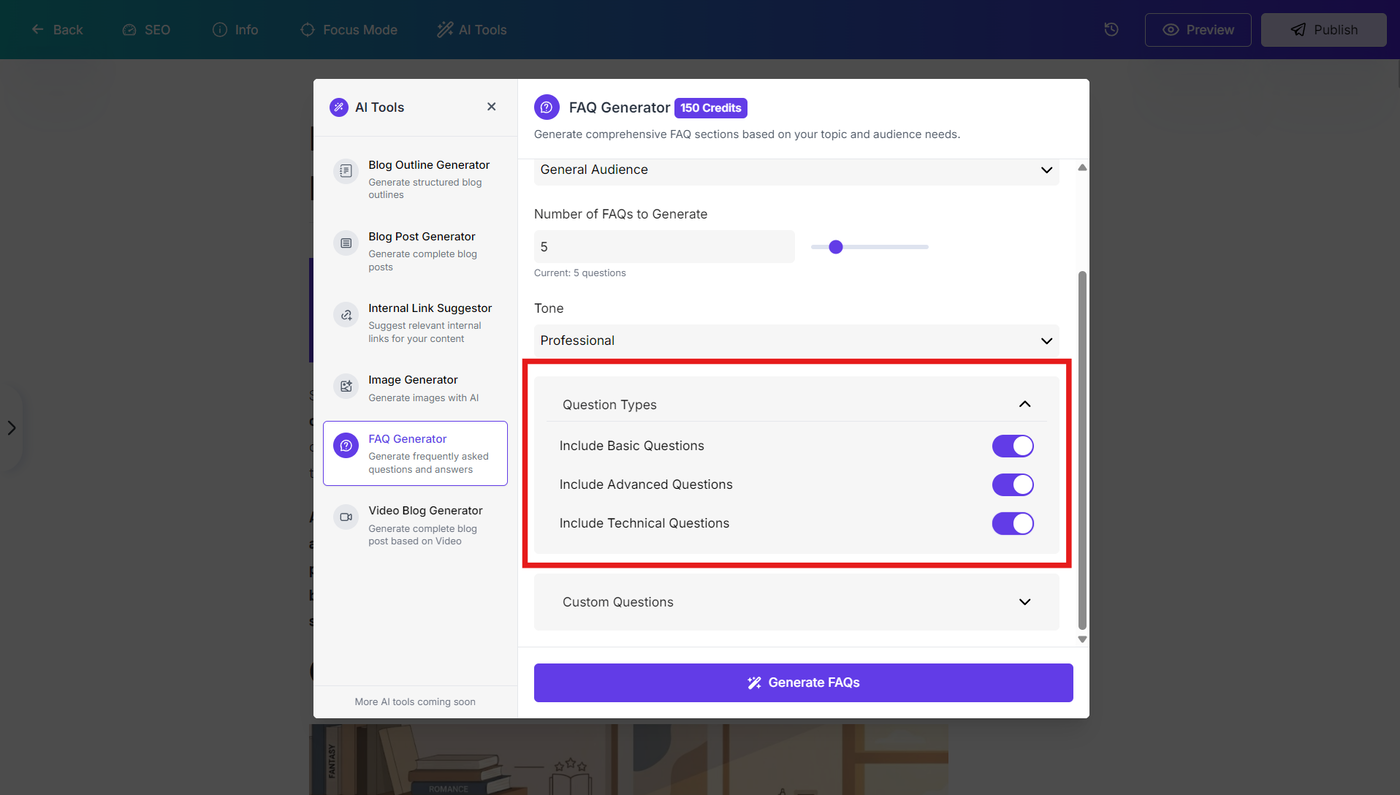This screenshot has width=1400, height=795.
Task: Click the Publish button
Action: [x=1322, y=30]
